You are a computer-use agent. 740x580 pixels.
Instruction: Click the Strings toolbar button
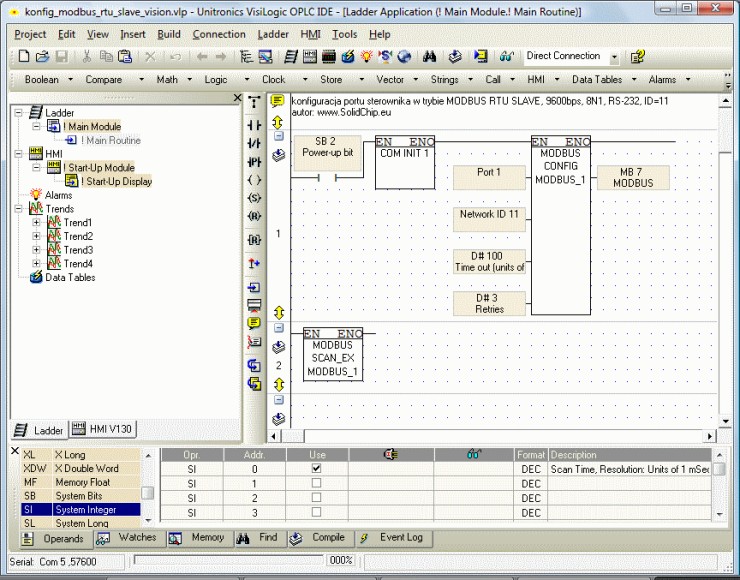(x=445, y=79)
